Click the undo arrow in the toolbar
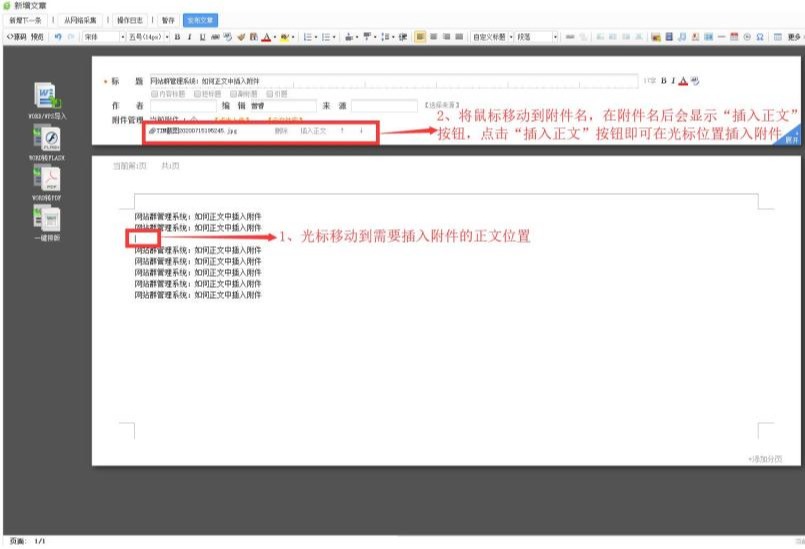 coord(58,37)
